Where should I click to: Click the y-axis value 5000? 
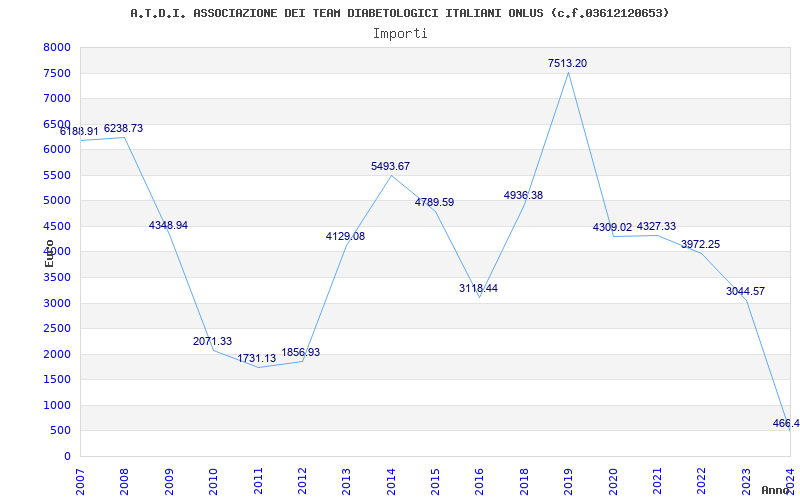57,201
